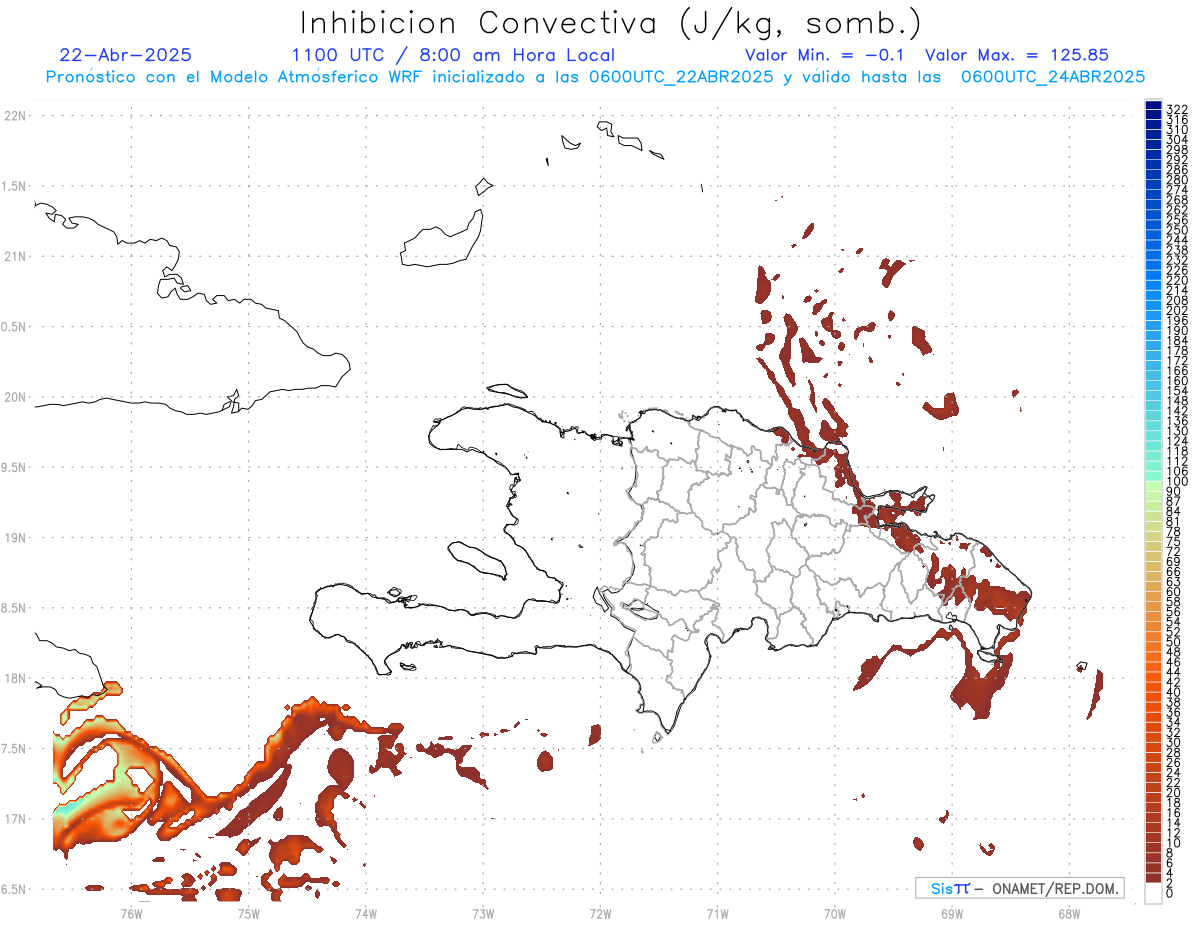The image size is (1200, 927).
Task: Click the "69W" longitude label
Action: 952,912
